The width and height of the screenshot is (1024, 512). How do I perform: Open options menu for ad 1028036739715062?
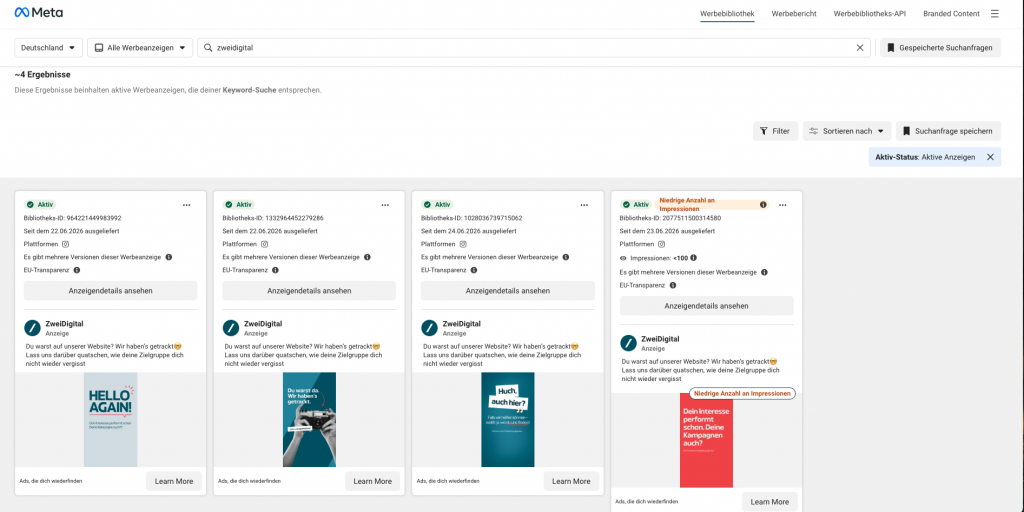coord(584,205)
